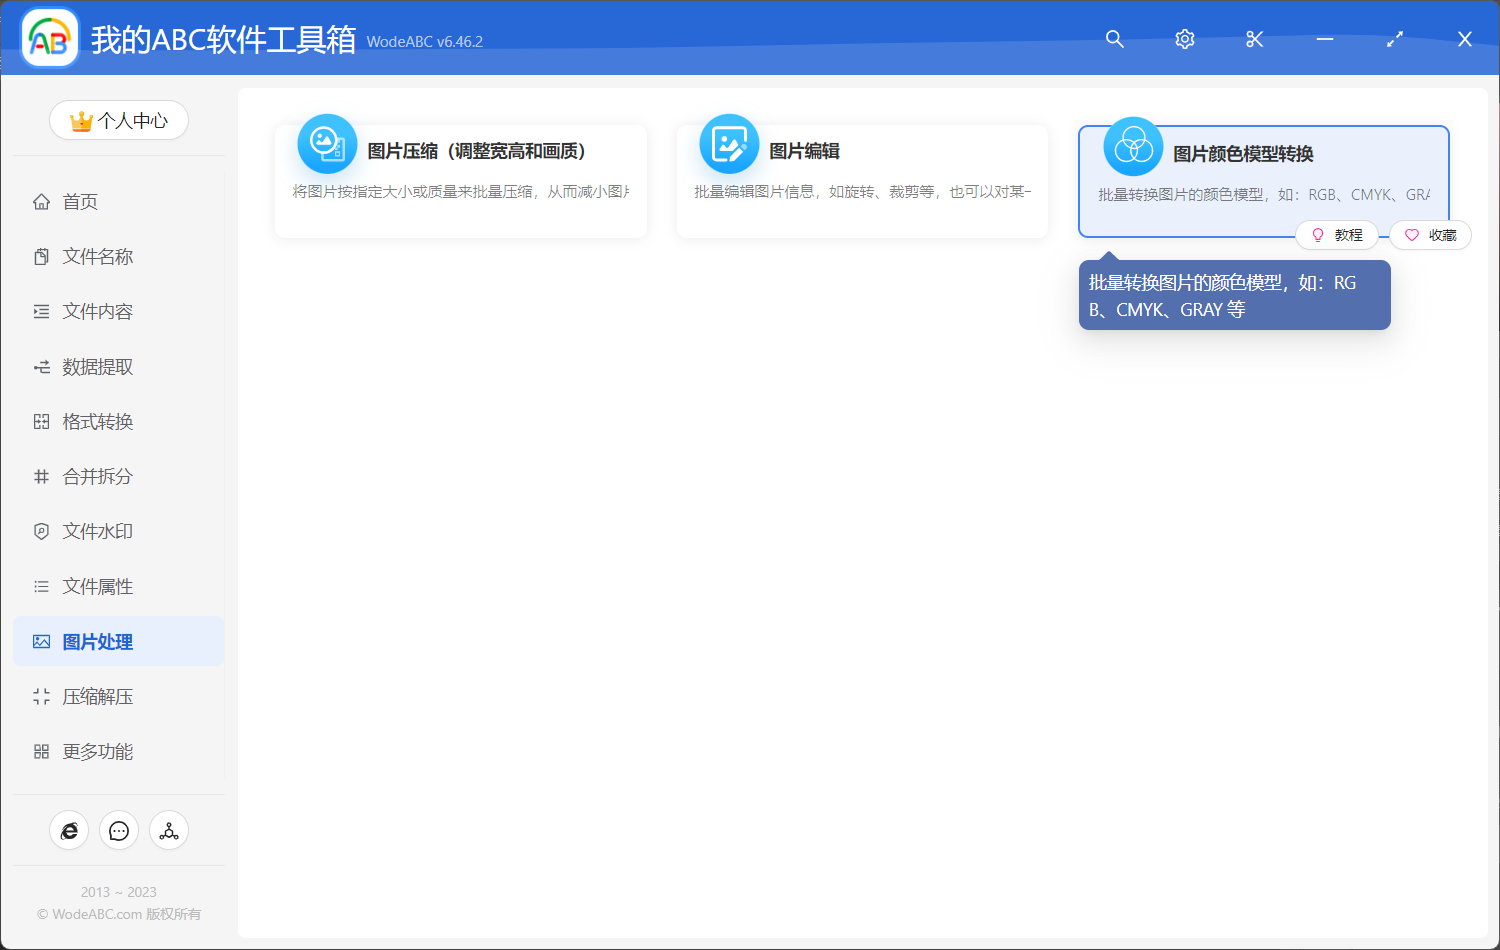Open the settings gear in the title bar
The image size is (1500, 950).
coord(1184,39)
